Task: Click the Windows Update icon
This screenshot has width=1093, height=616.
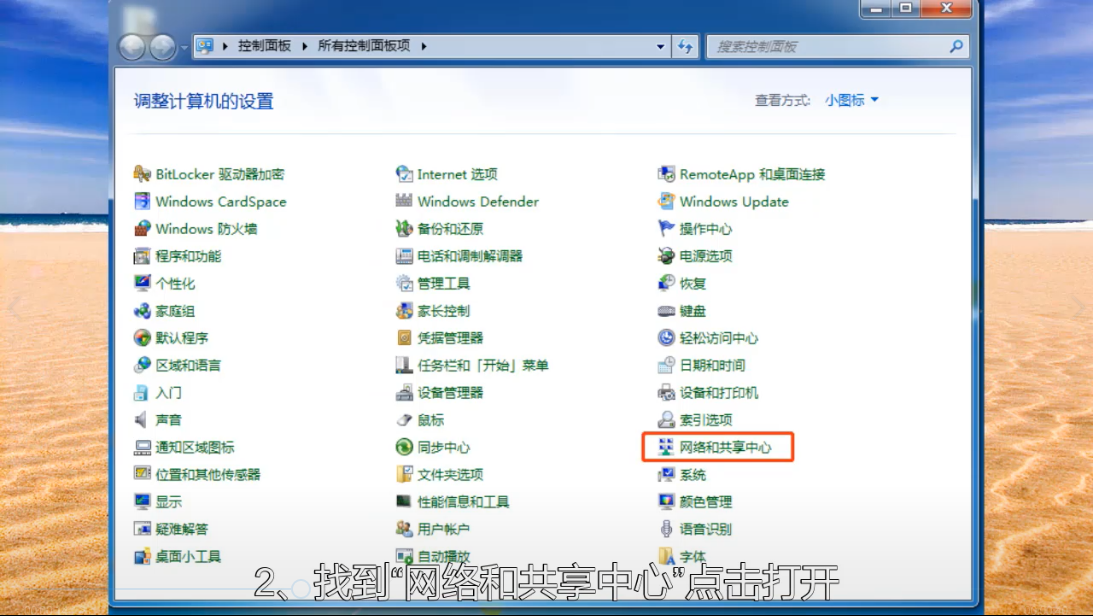Action: click(666, 201)
